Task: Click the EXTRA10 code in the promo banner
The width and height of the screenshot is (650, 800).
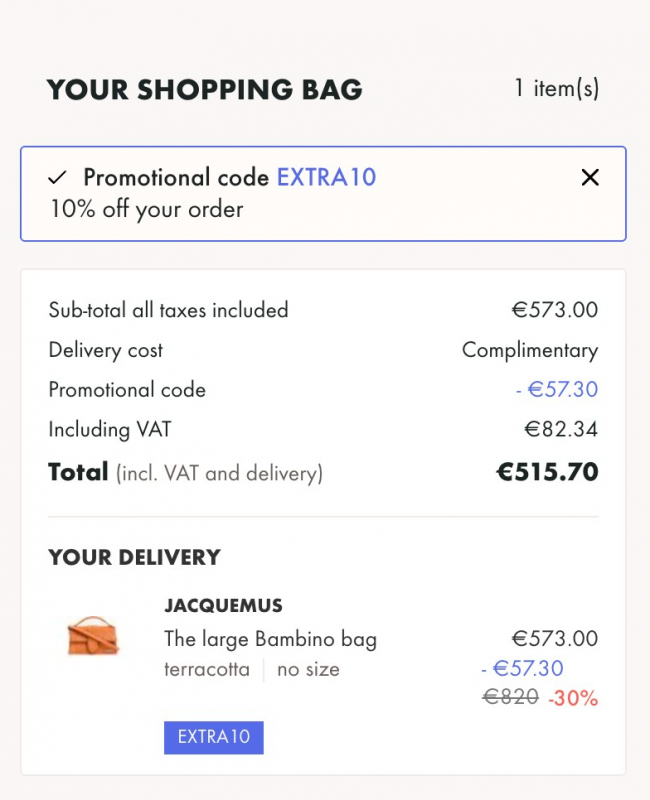Action: pyautogui.click(x=326, y=178)
